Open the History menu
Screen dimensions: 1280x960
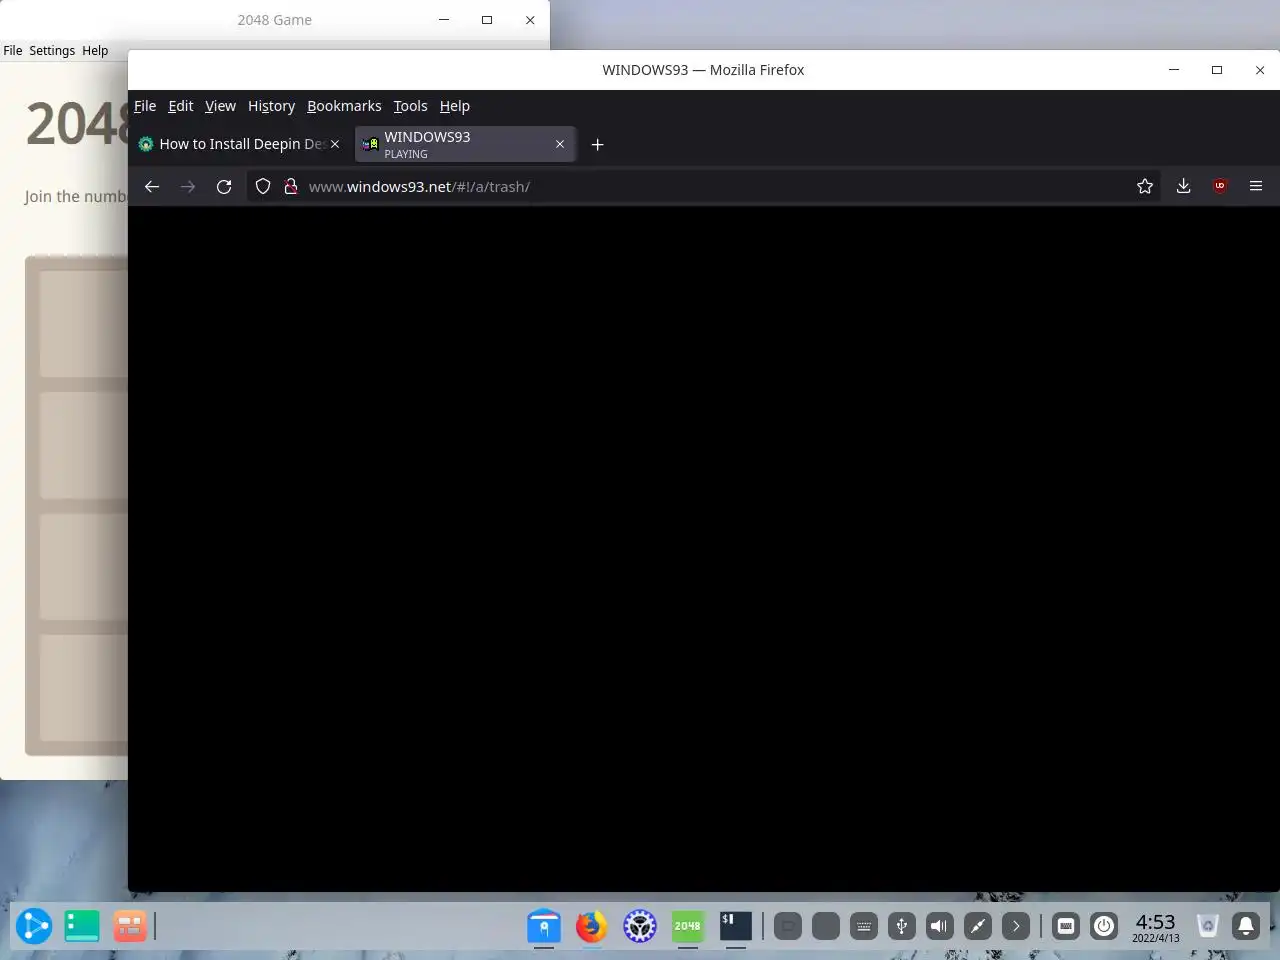[x=271, y=106]
